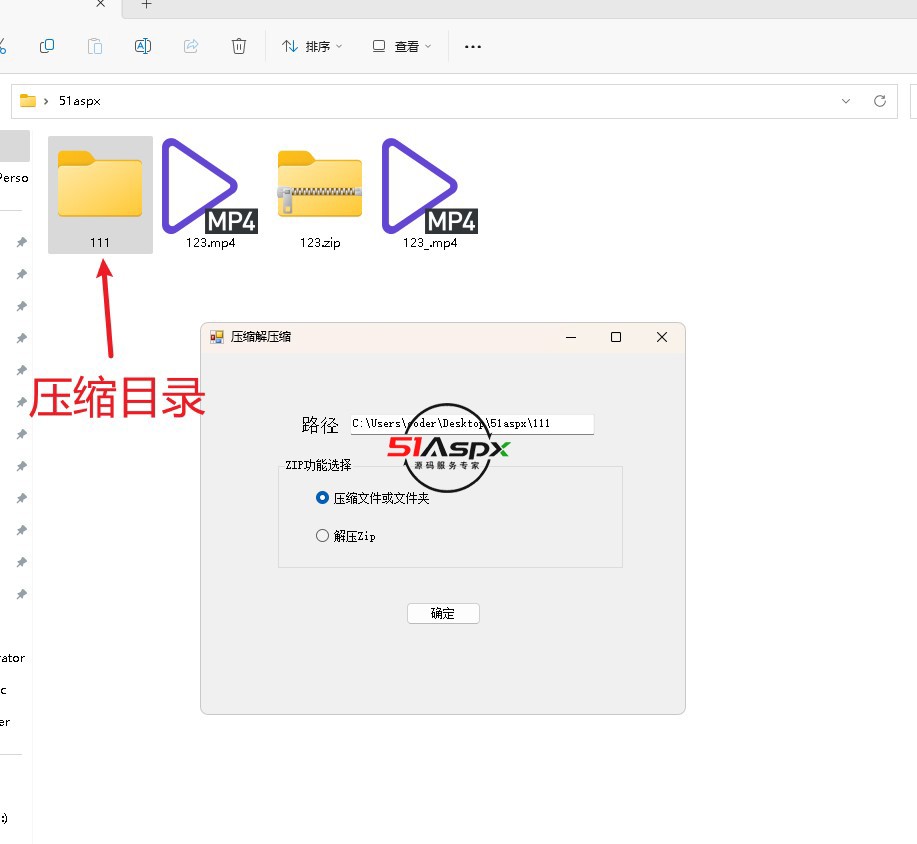Expand the address bar history chevron
Screen dimensions: 917x844
pyautogui.click(x=846, y=101)
